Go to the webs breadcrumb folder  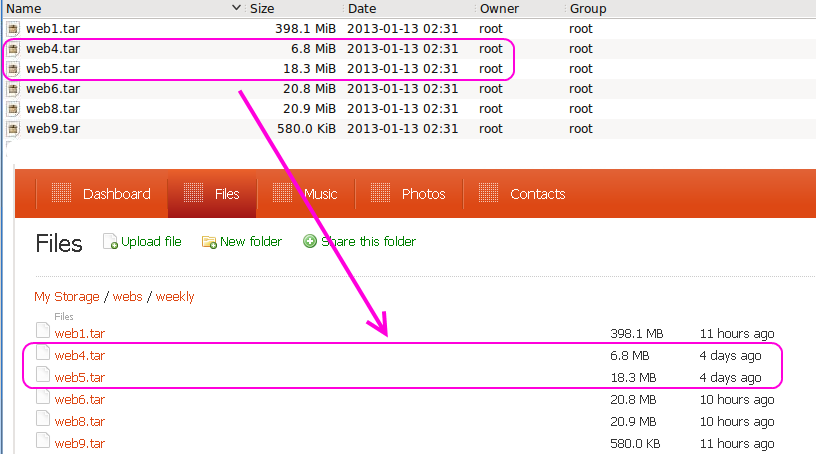click(x=128, y=297)
